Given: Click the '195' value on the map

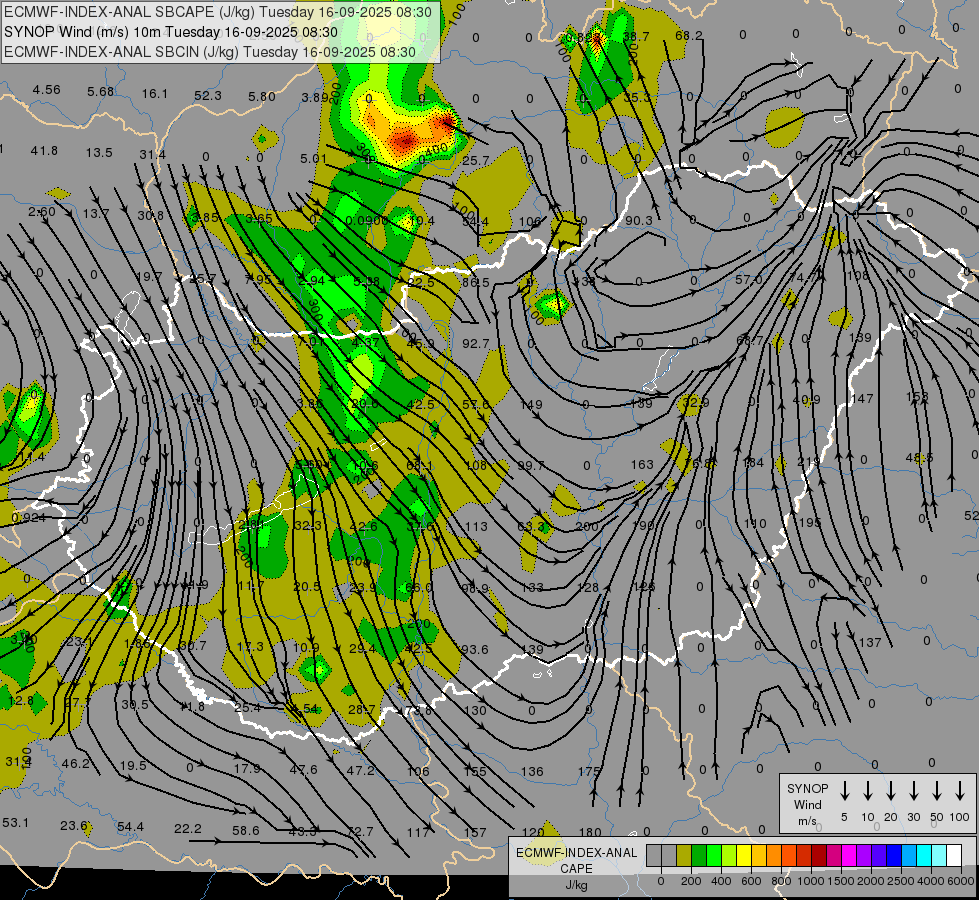Looking at the screenshot, I should pos(810,522).
